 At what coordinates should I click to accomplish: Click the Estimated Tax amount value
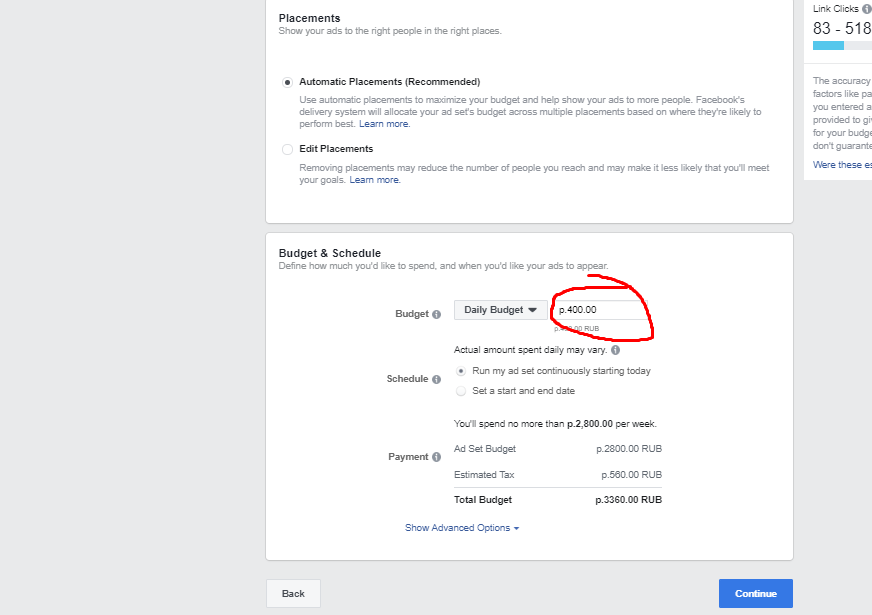[631, 475]
